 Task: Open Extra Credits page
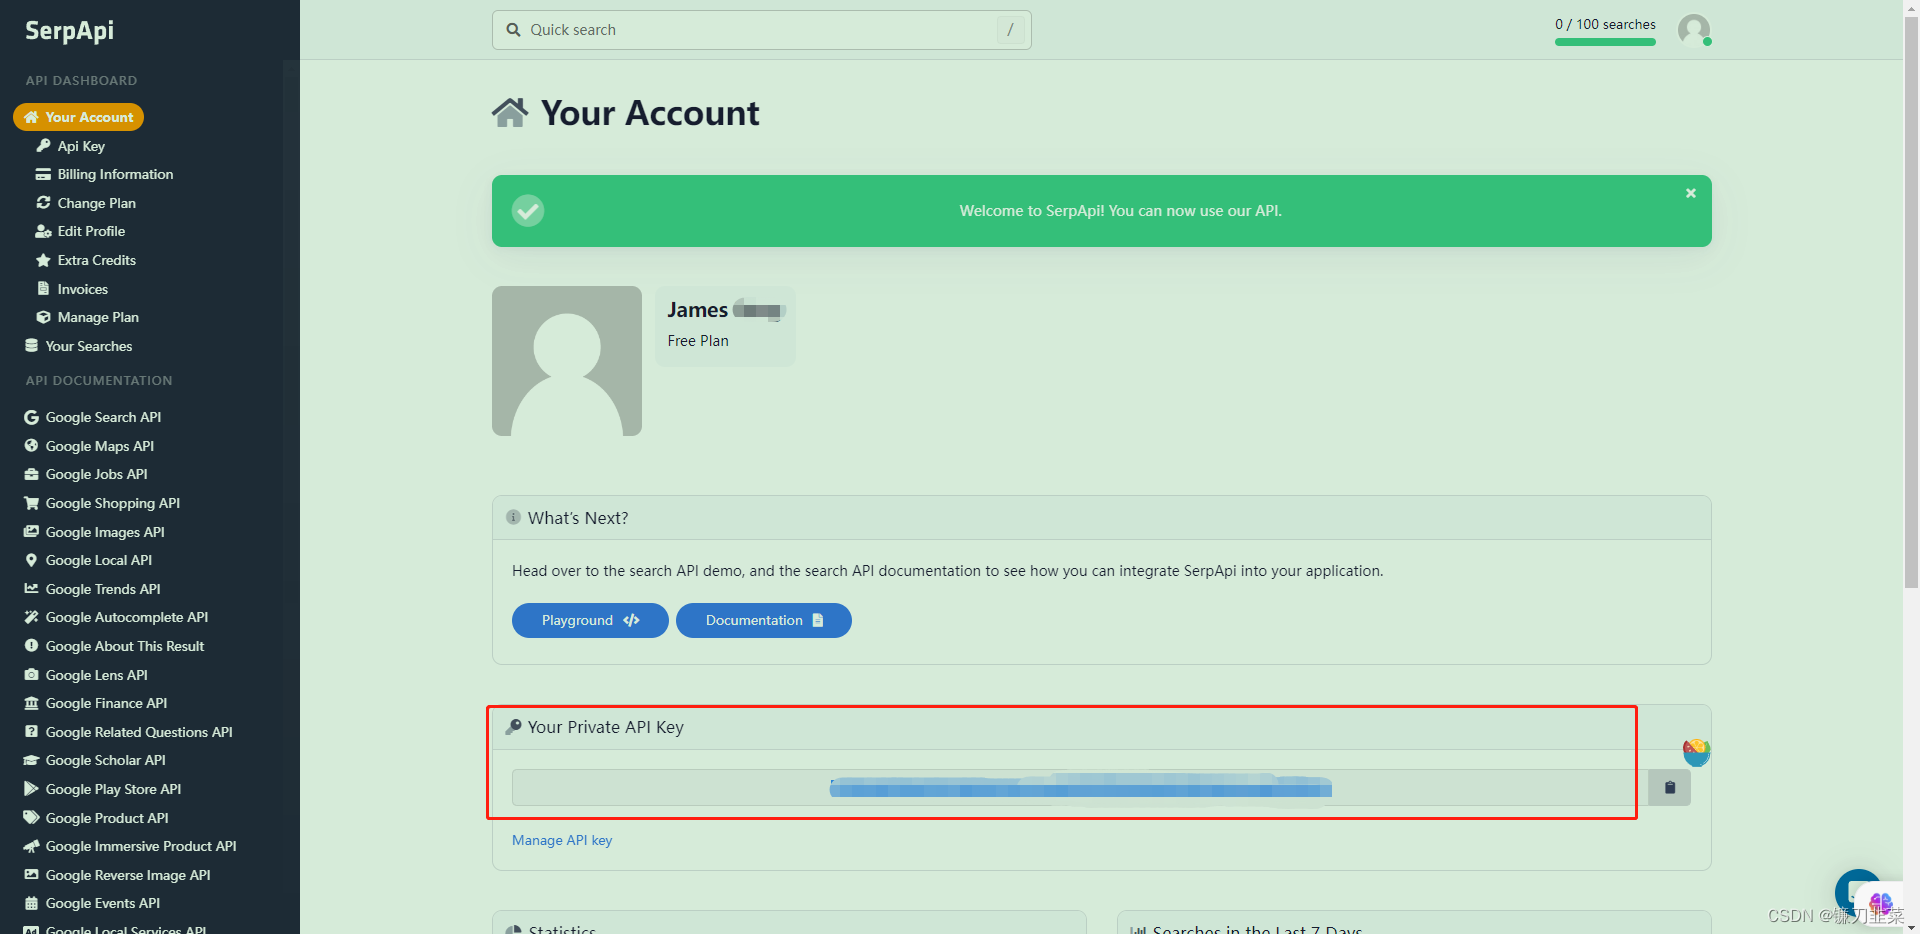(x=86, y=260)
